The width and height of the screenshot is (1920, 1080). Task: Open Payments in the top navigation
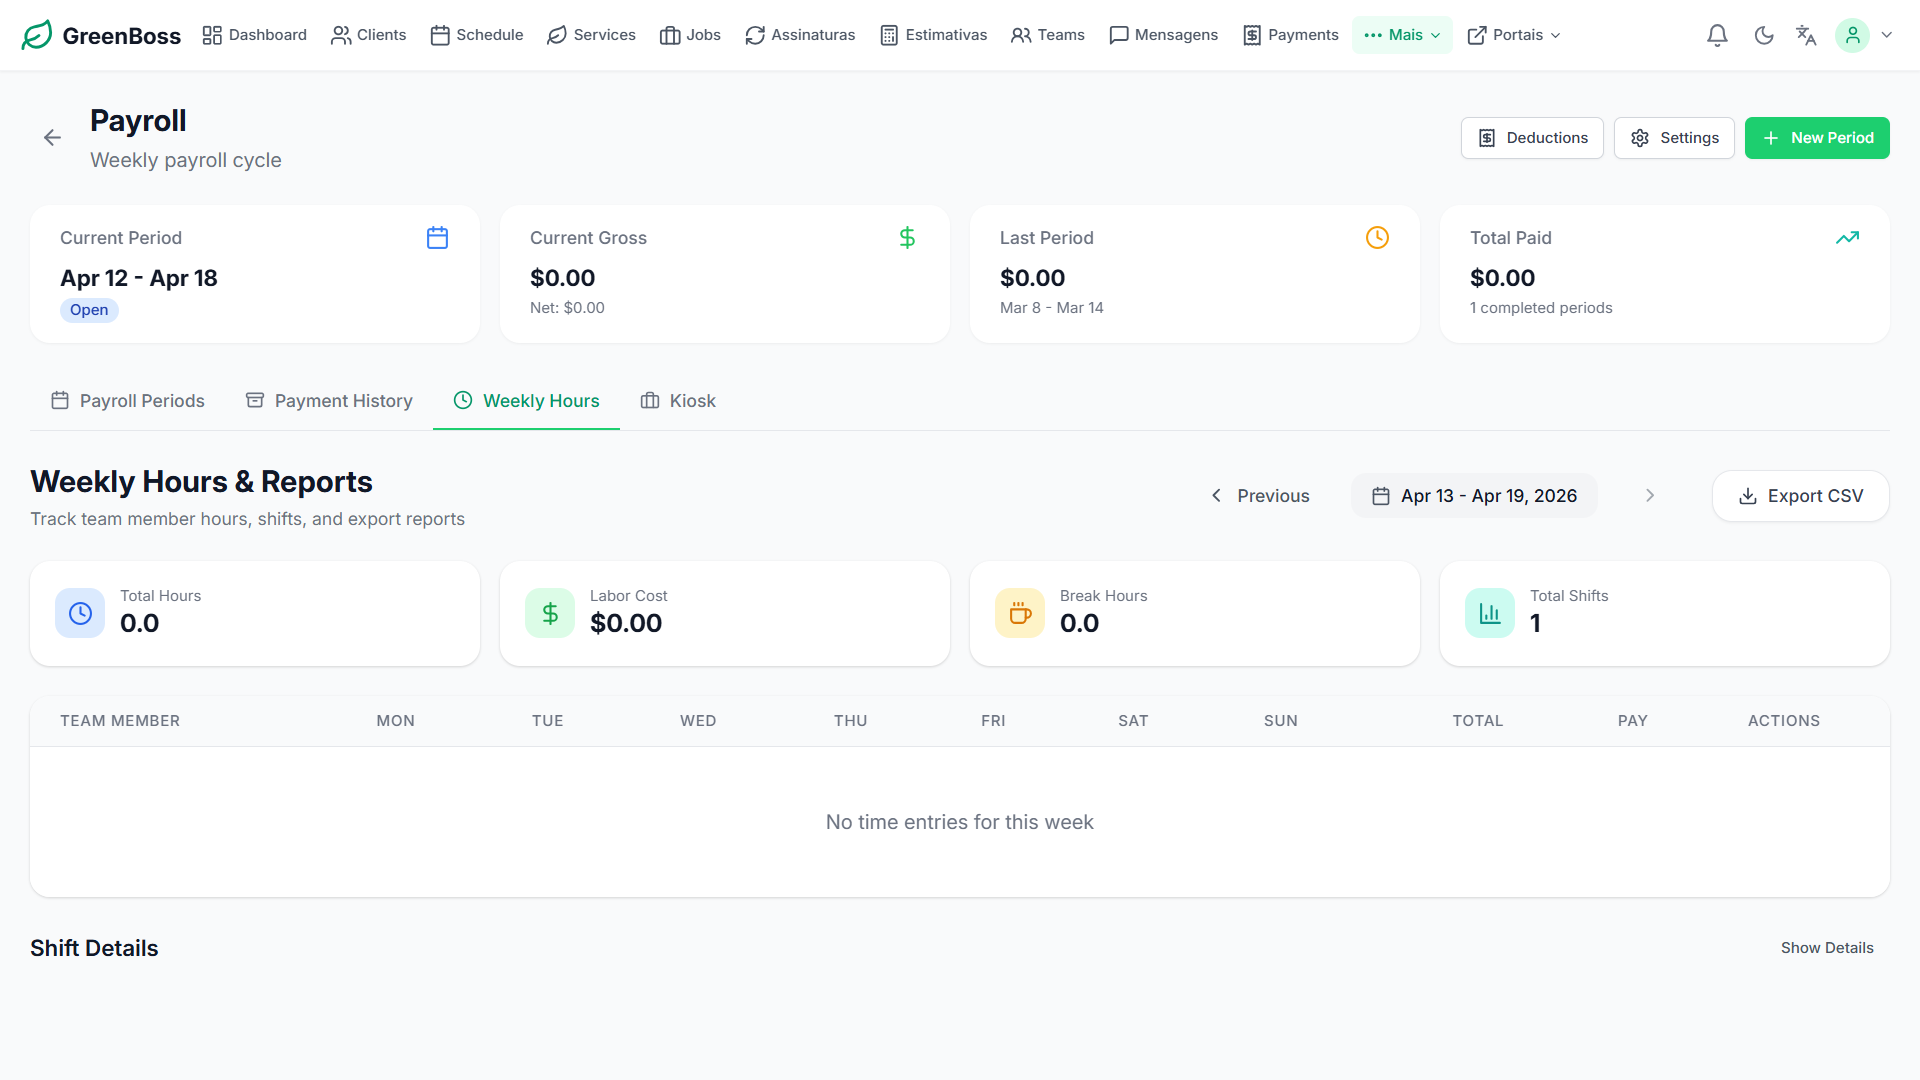coord(1291,35)
